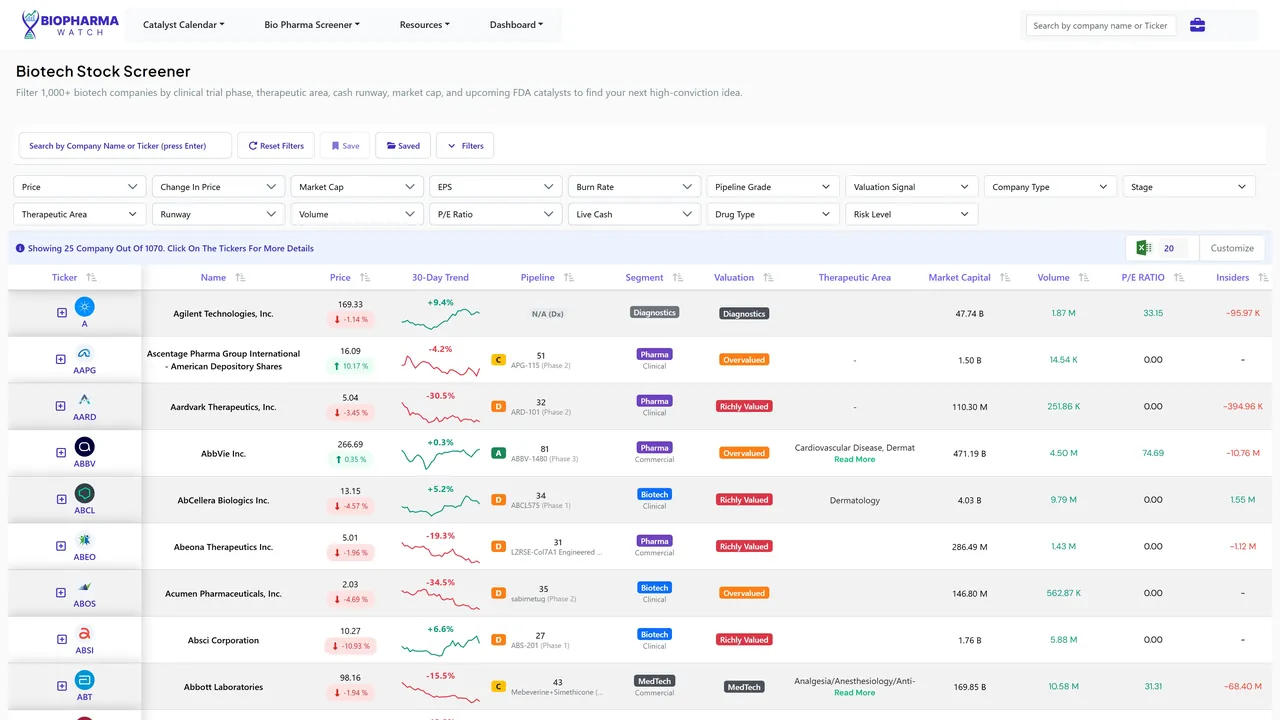
Task: Open the Bio Pharma Screener menu
Action: [312, 25]
